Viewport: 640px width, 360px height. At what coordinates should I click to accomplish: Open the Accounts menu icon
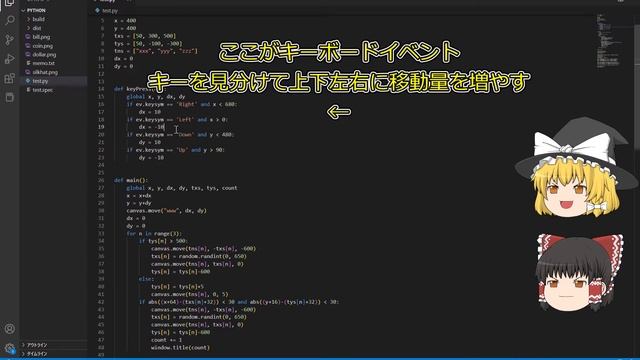(9, 329)
